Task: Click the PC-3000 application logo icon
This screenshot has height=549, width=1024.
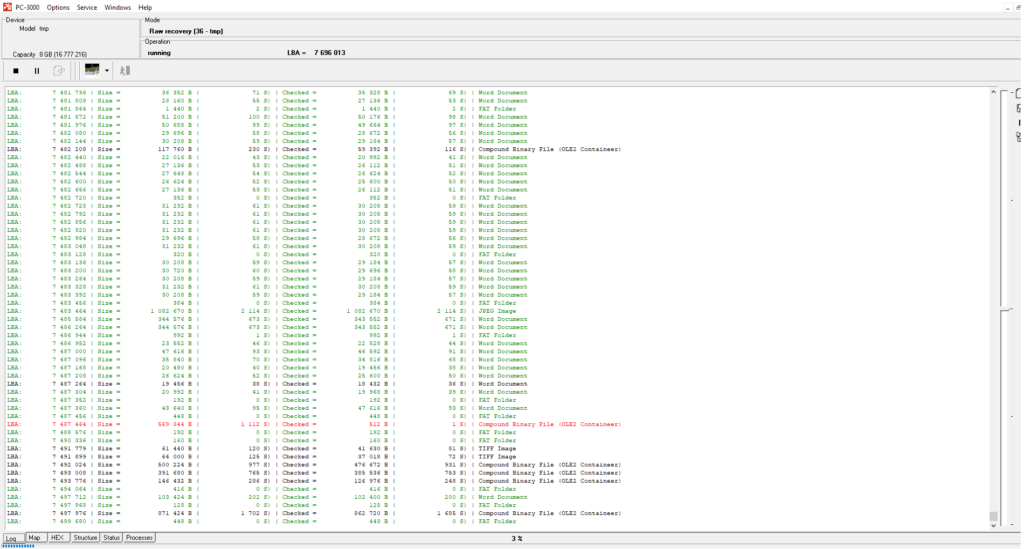Action: click(7, 7)
